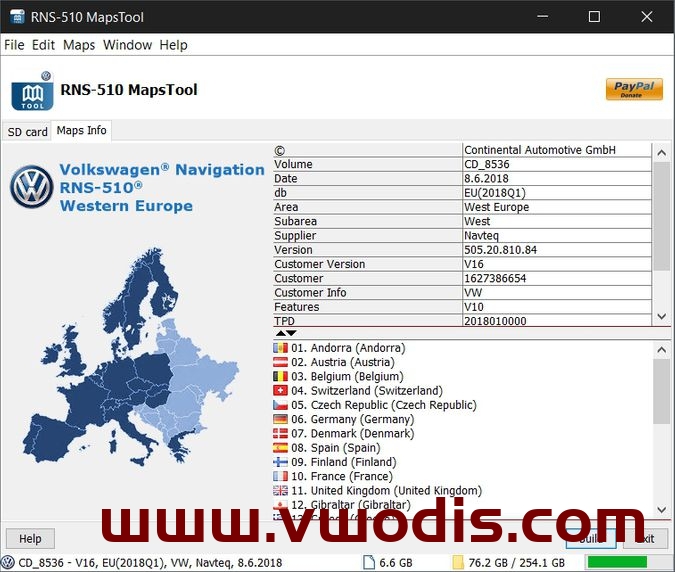Click the CD_8536 - V16 status bar text
The height and width of the screenshot is (572, 675).
(150, 563)
